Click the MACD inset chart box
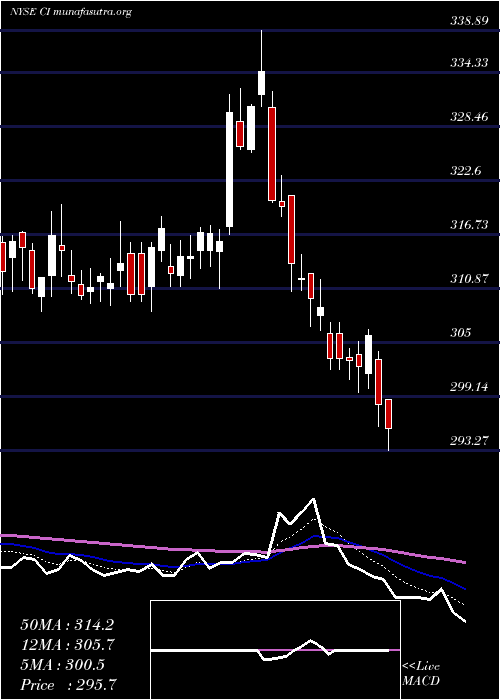This screenshot has width=500, height=700. point(275,650)
